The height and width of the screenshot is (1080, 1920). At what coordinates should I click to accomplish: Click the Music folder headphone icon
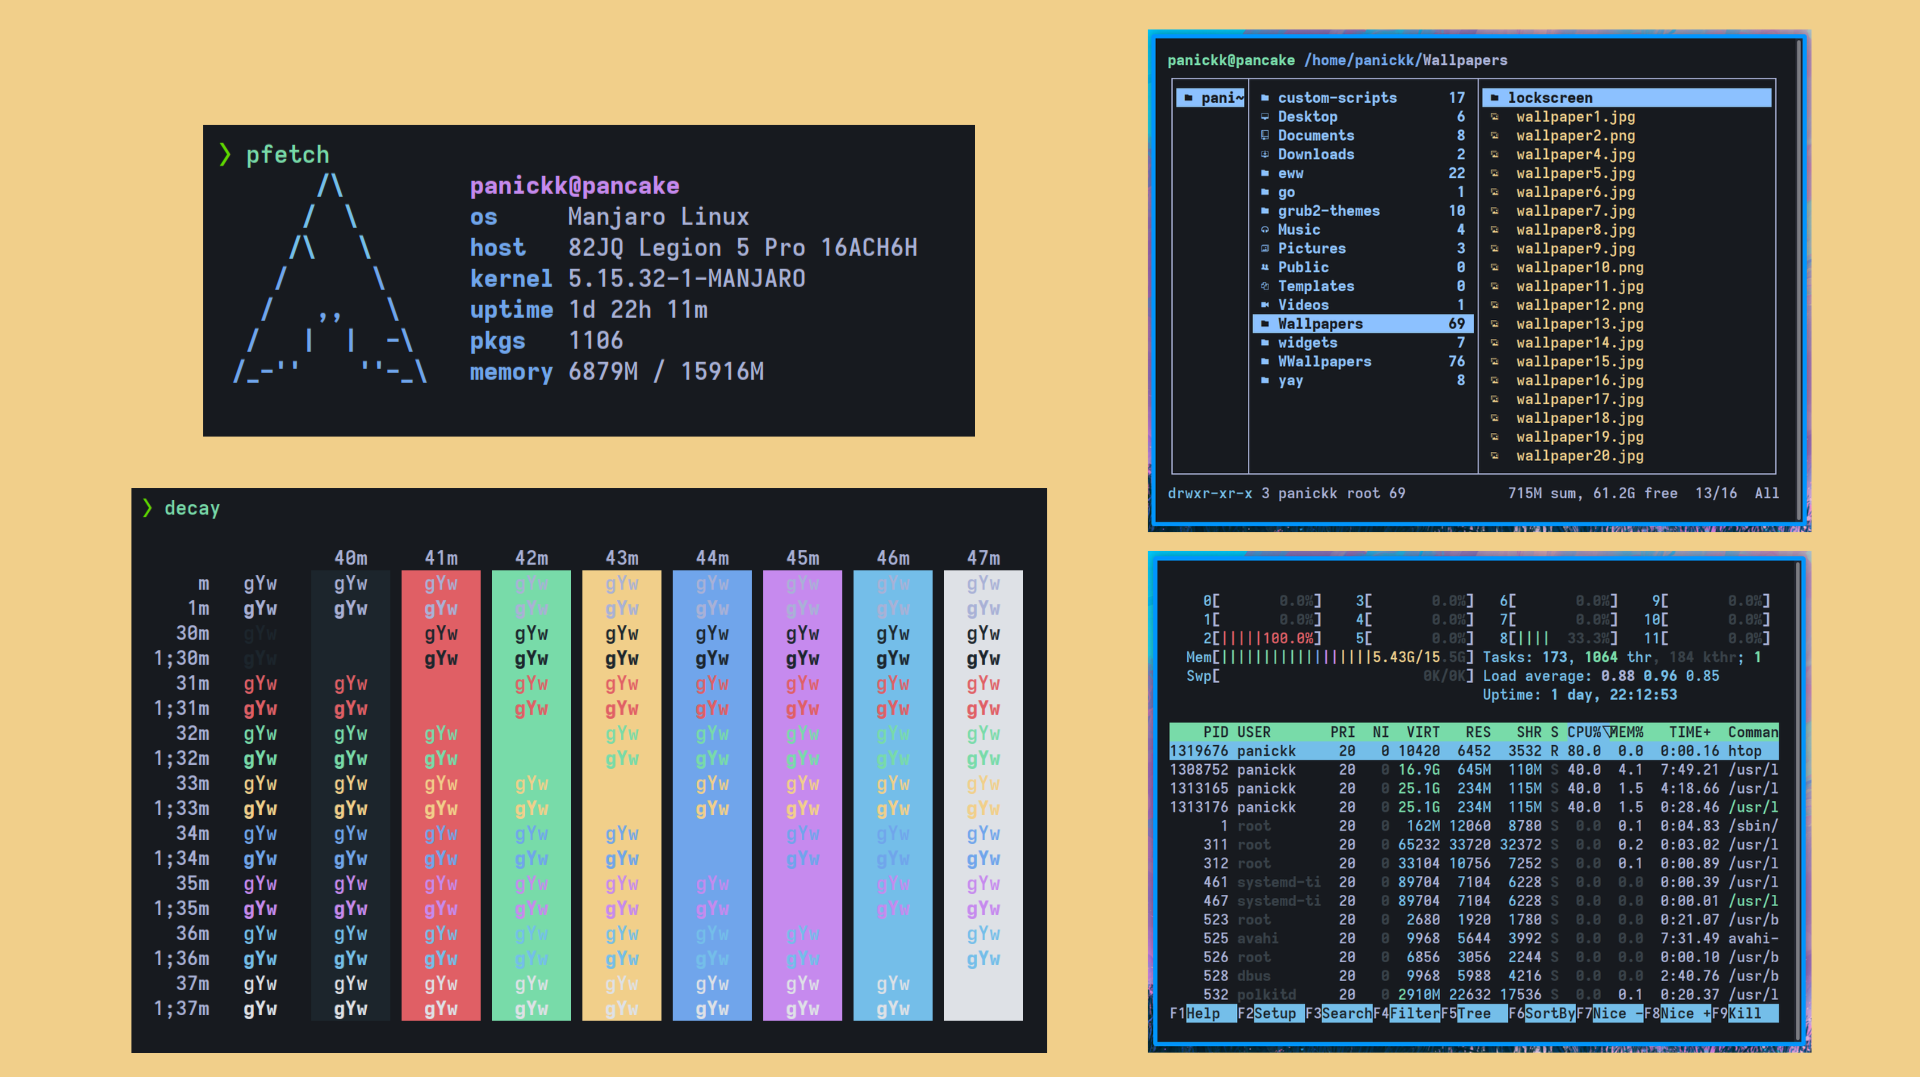[x=1265, y=230]
